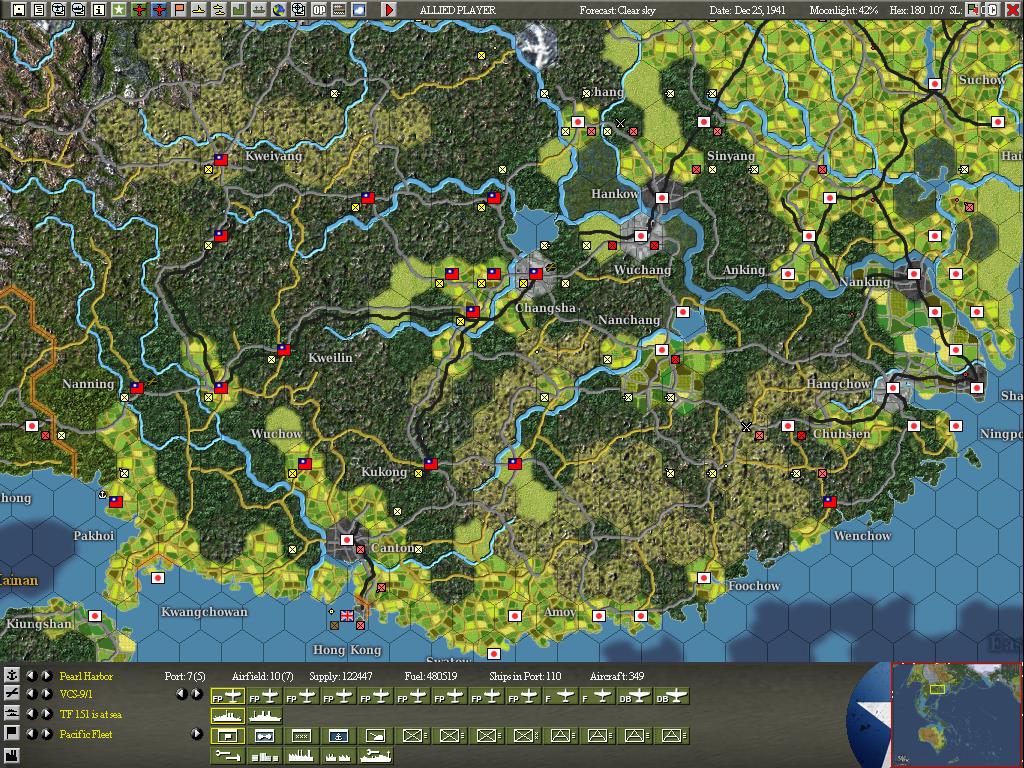Click the globe icon in top toolbar

278,10
